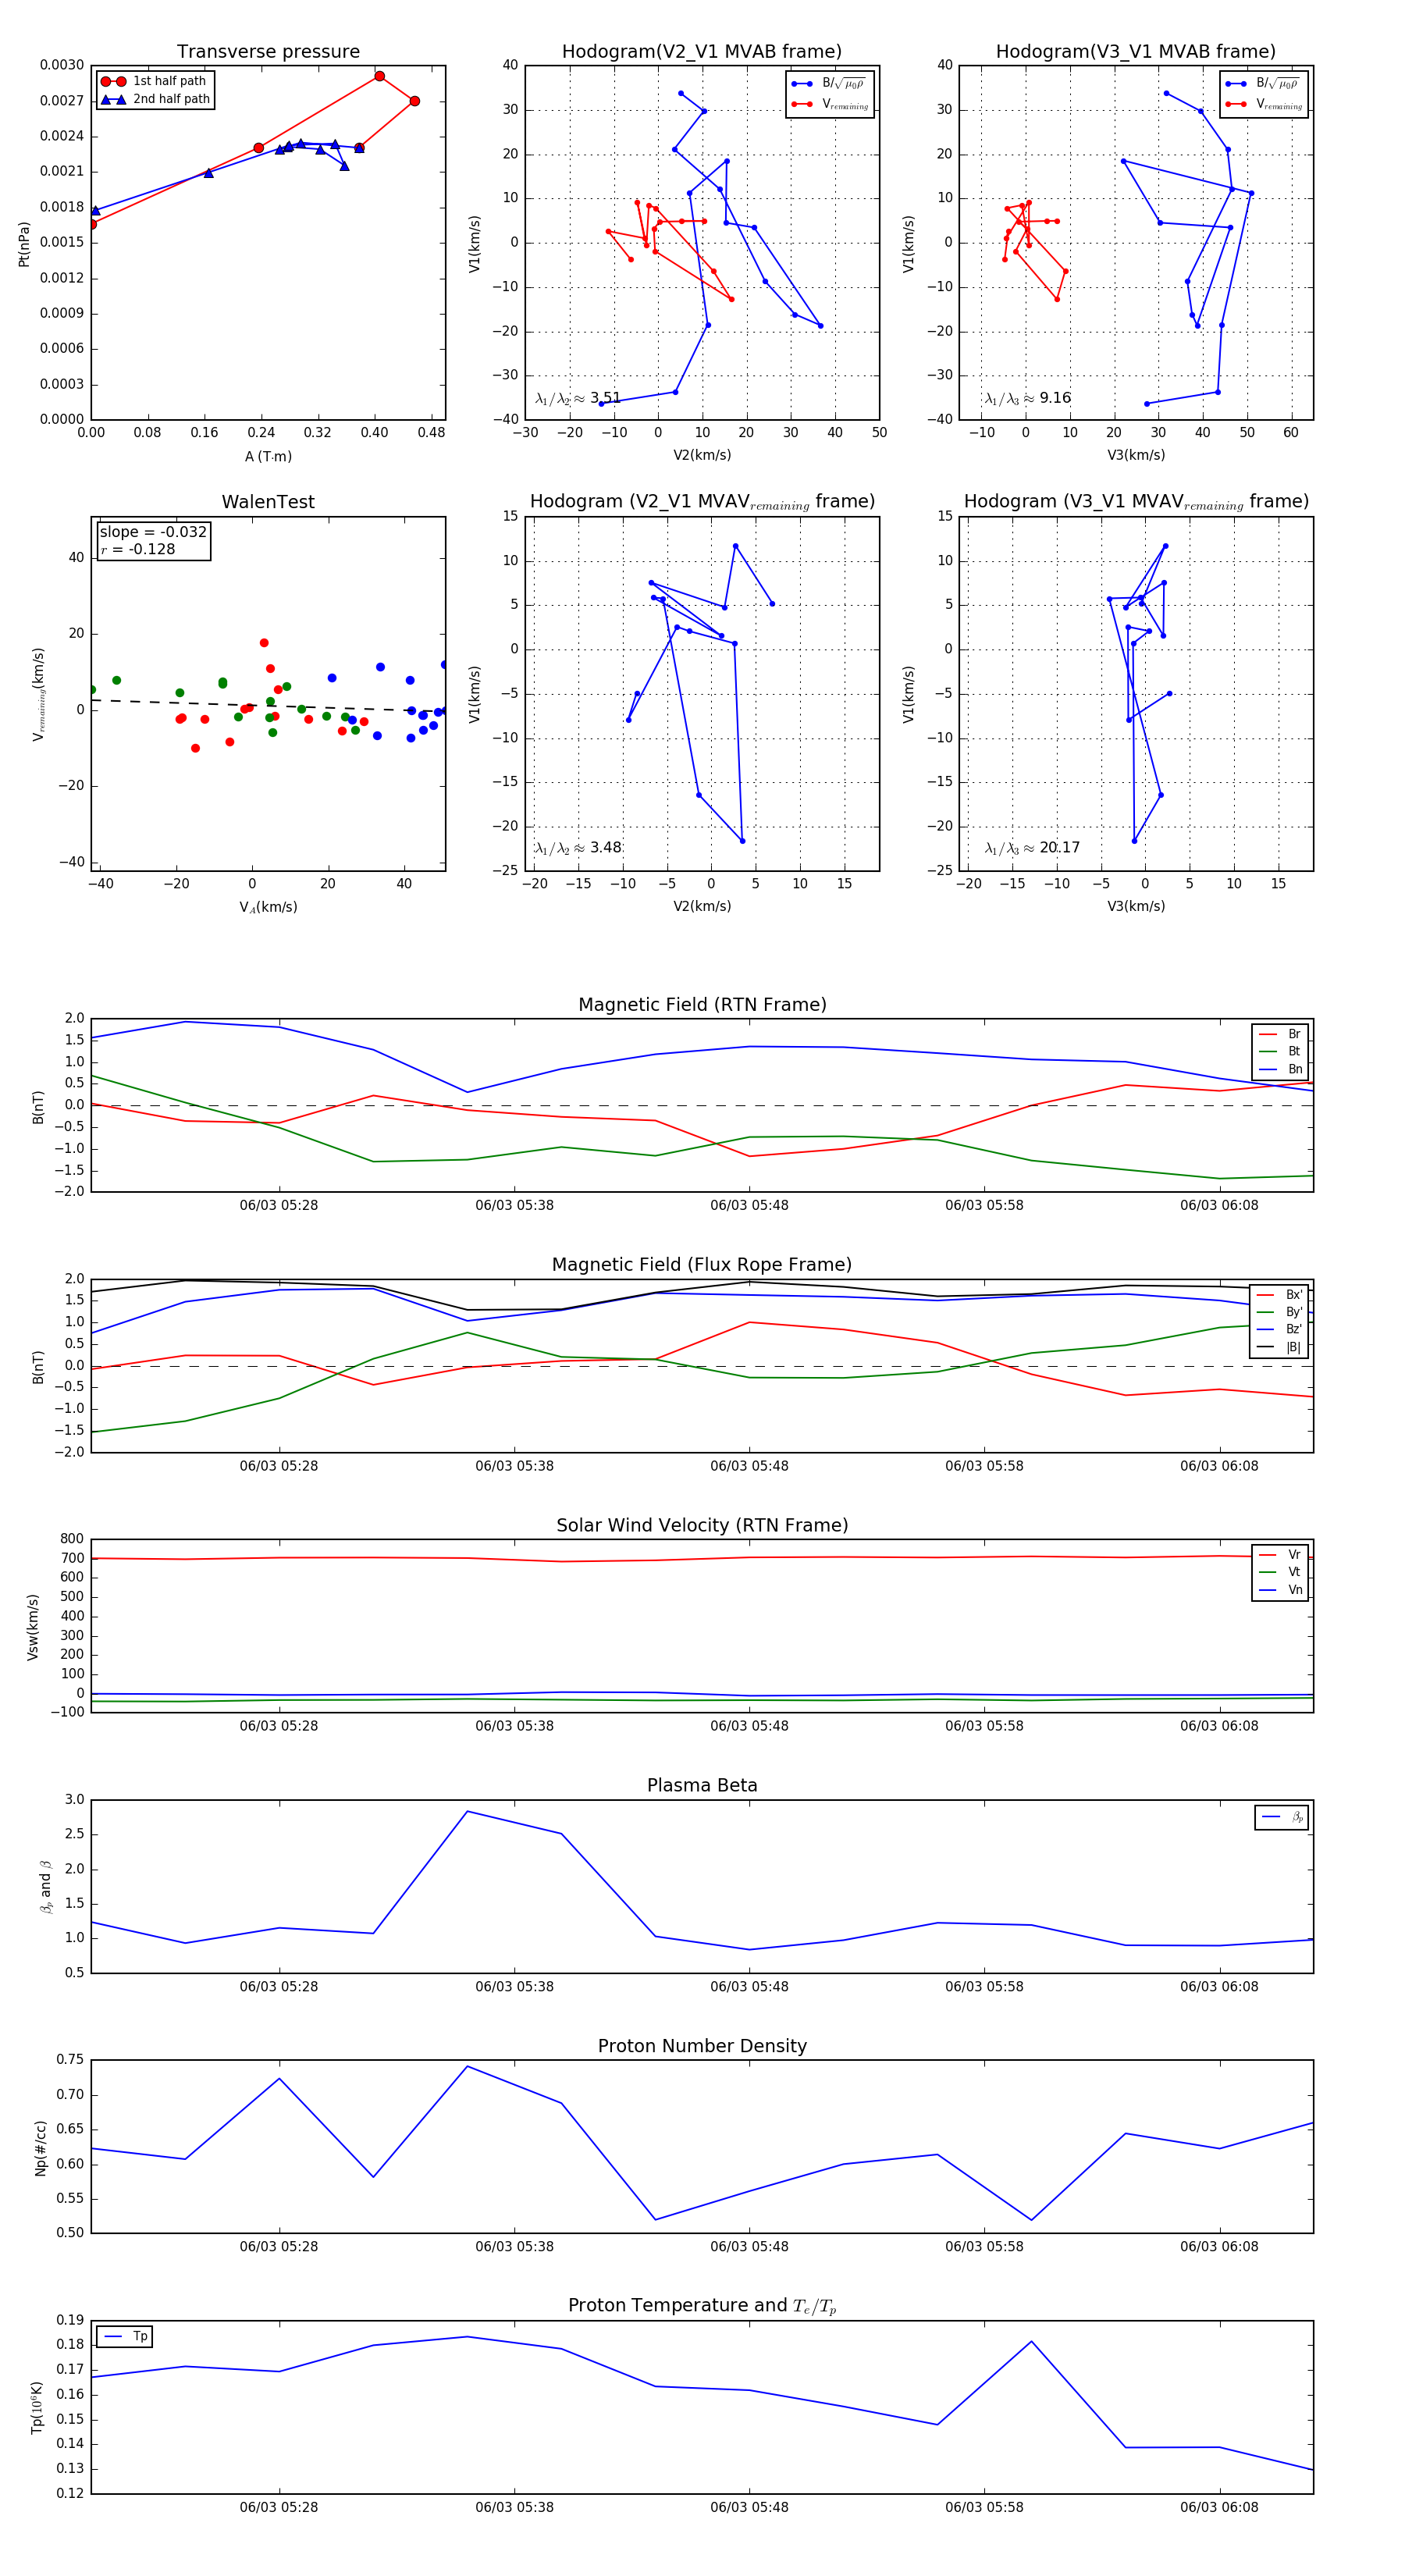Click the '2nd half path' legend entry
The image size is (1405, 2576).
156,99
